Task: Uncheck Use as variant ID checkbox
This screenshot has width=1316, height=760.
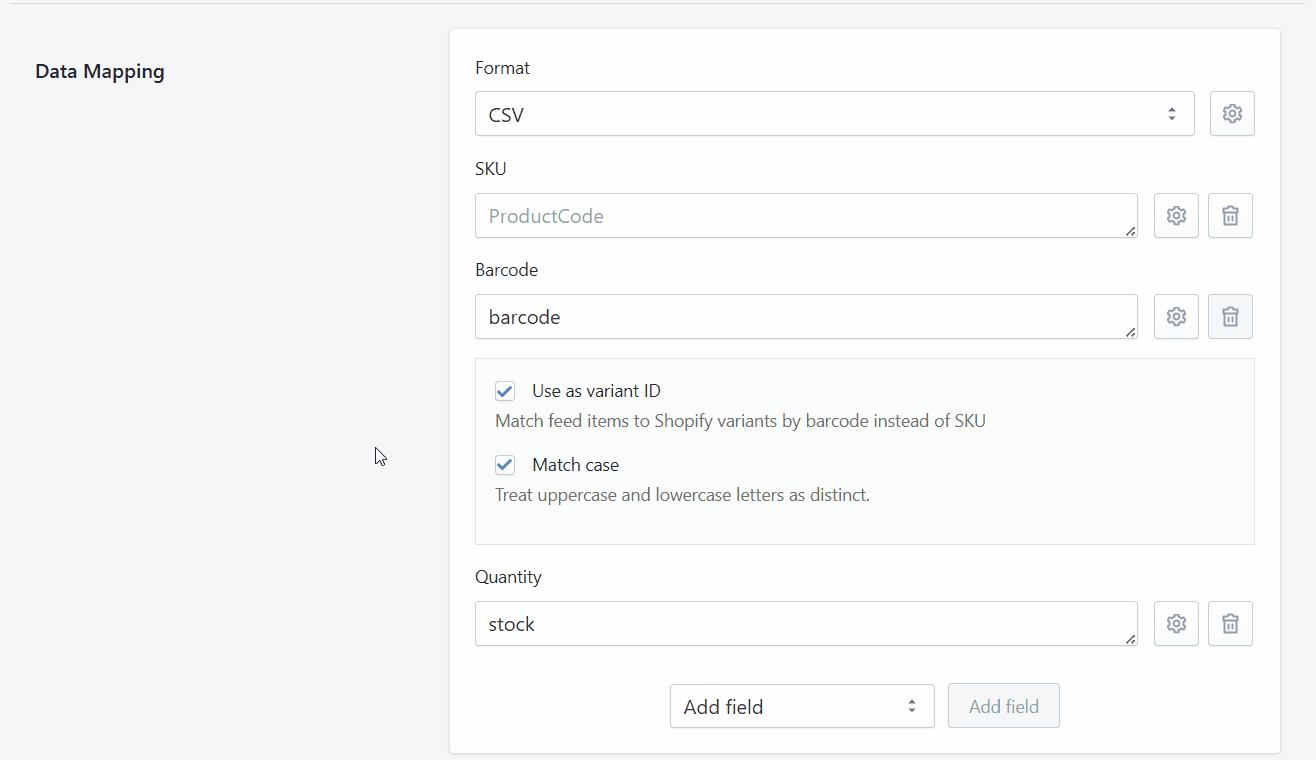Action: coord(505,391)
